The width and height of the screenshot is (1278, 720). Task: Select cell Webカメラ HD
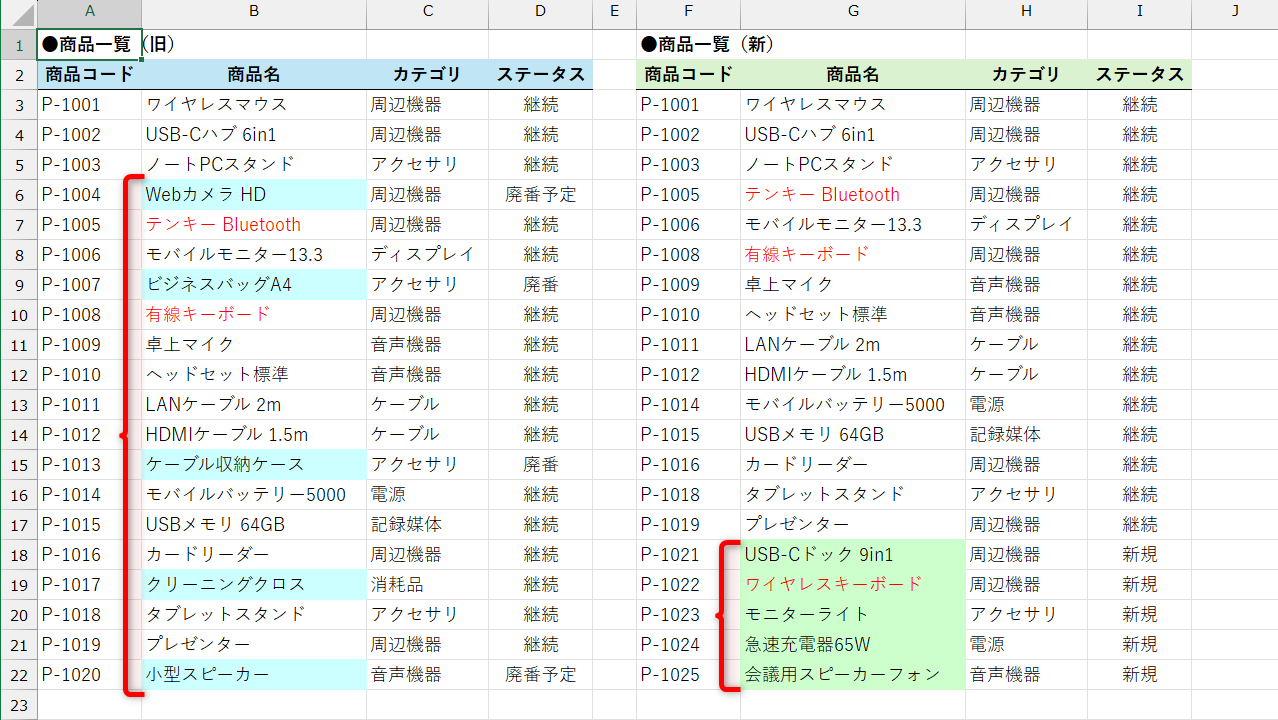254,195
